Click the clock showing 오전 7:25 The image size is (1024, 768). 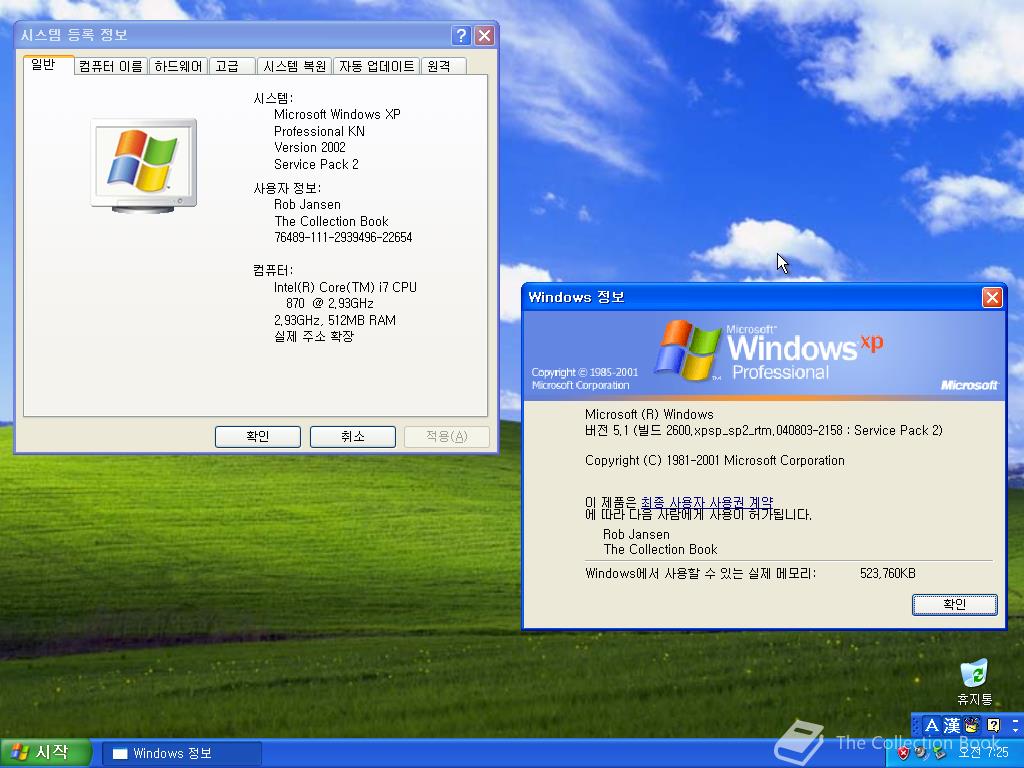tap(983, 753)
